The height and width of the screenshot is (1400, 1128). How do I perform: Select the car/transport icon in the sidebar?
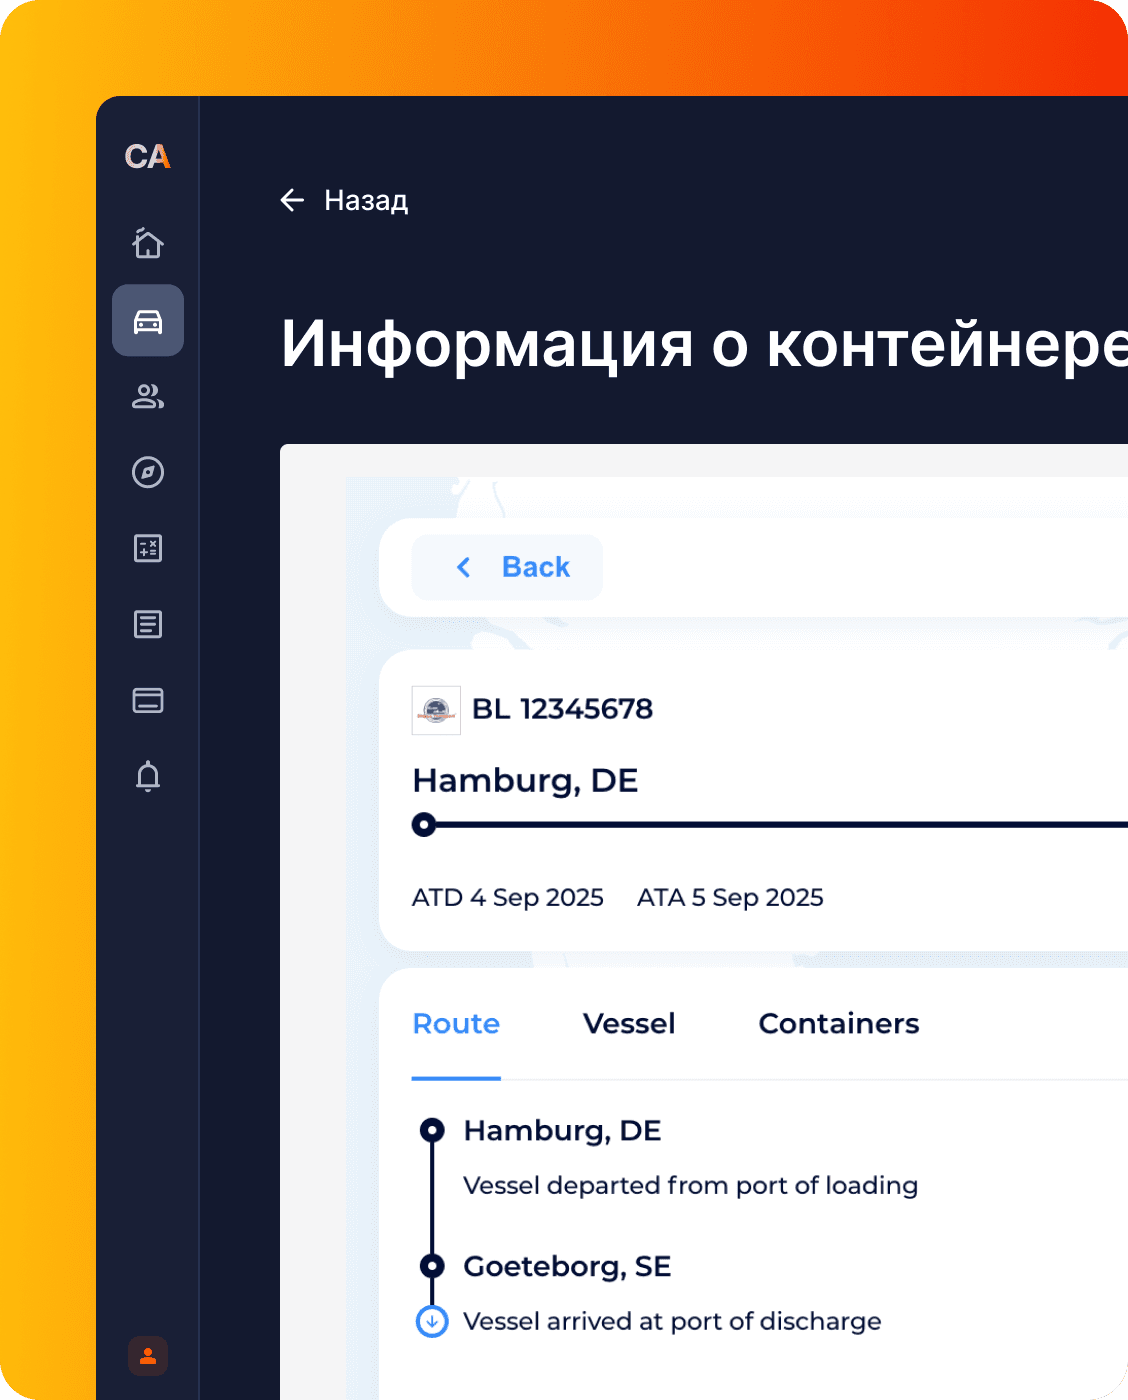[147, 321]
